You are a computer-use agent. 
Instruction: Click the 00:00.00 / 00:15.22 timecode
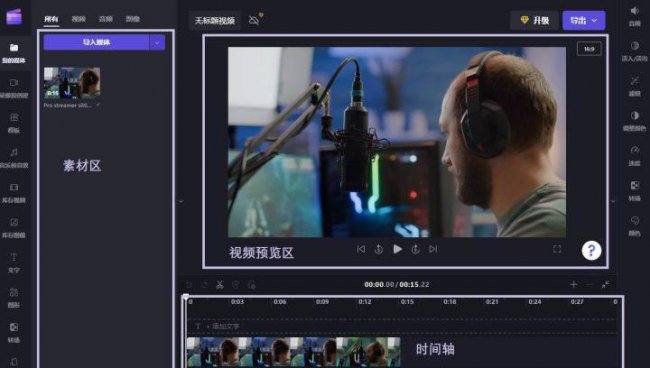click(x=397, y=285)
